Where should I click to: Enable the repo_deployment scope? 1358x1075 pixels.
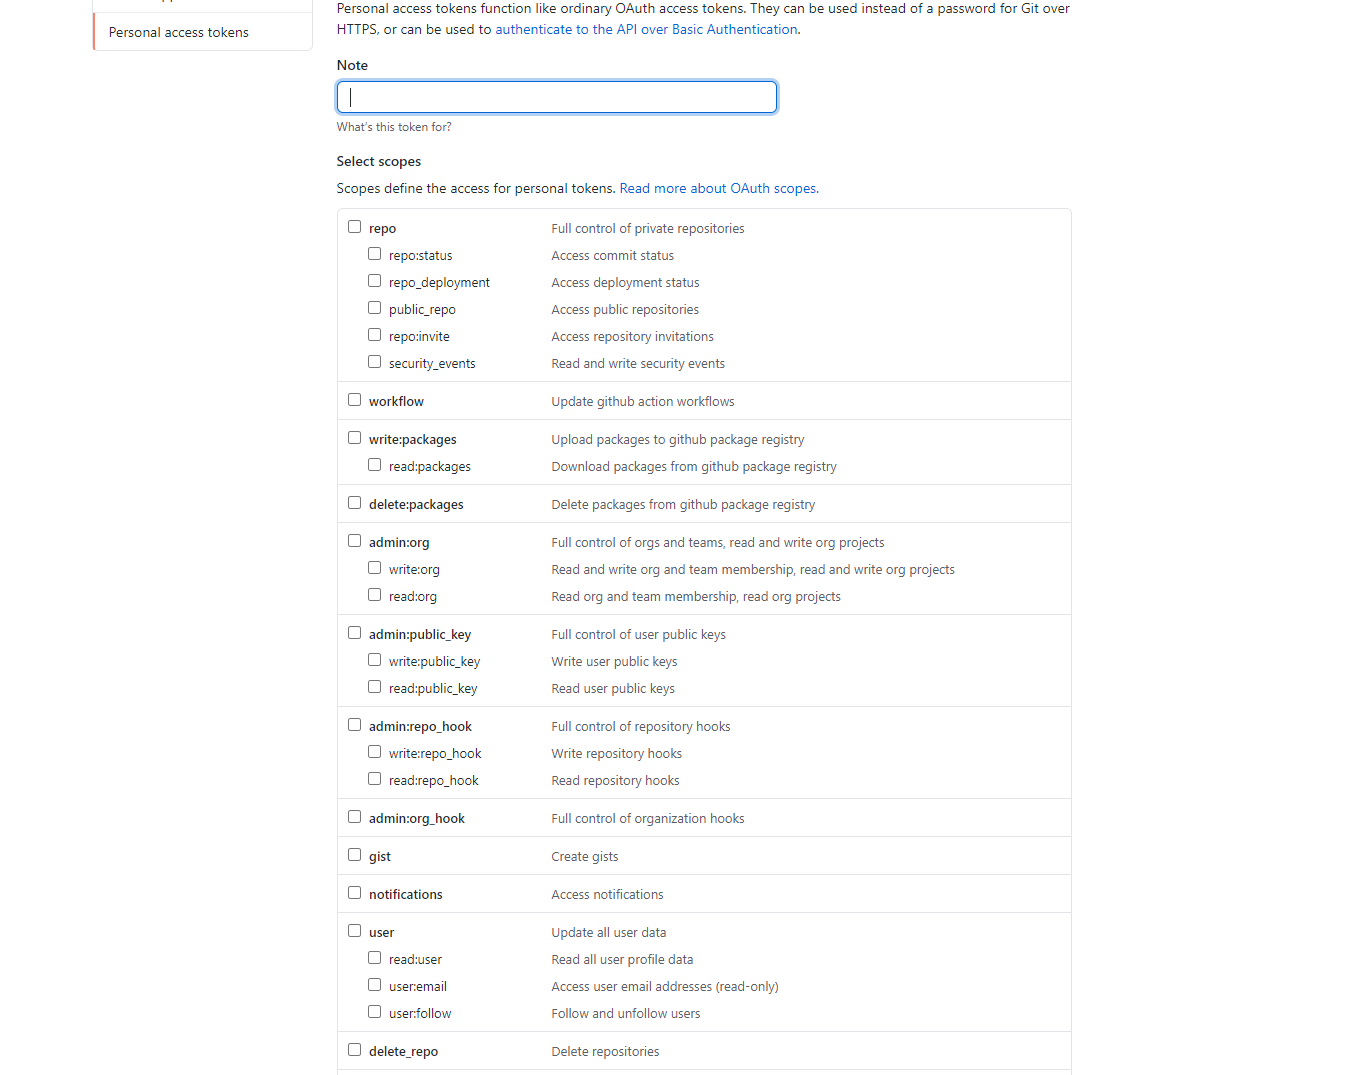pyautogui.click(x=374, y=280)
